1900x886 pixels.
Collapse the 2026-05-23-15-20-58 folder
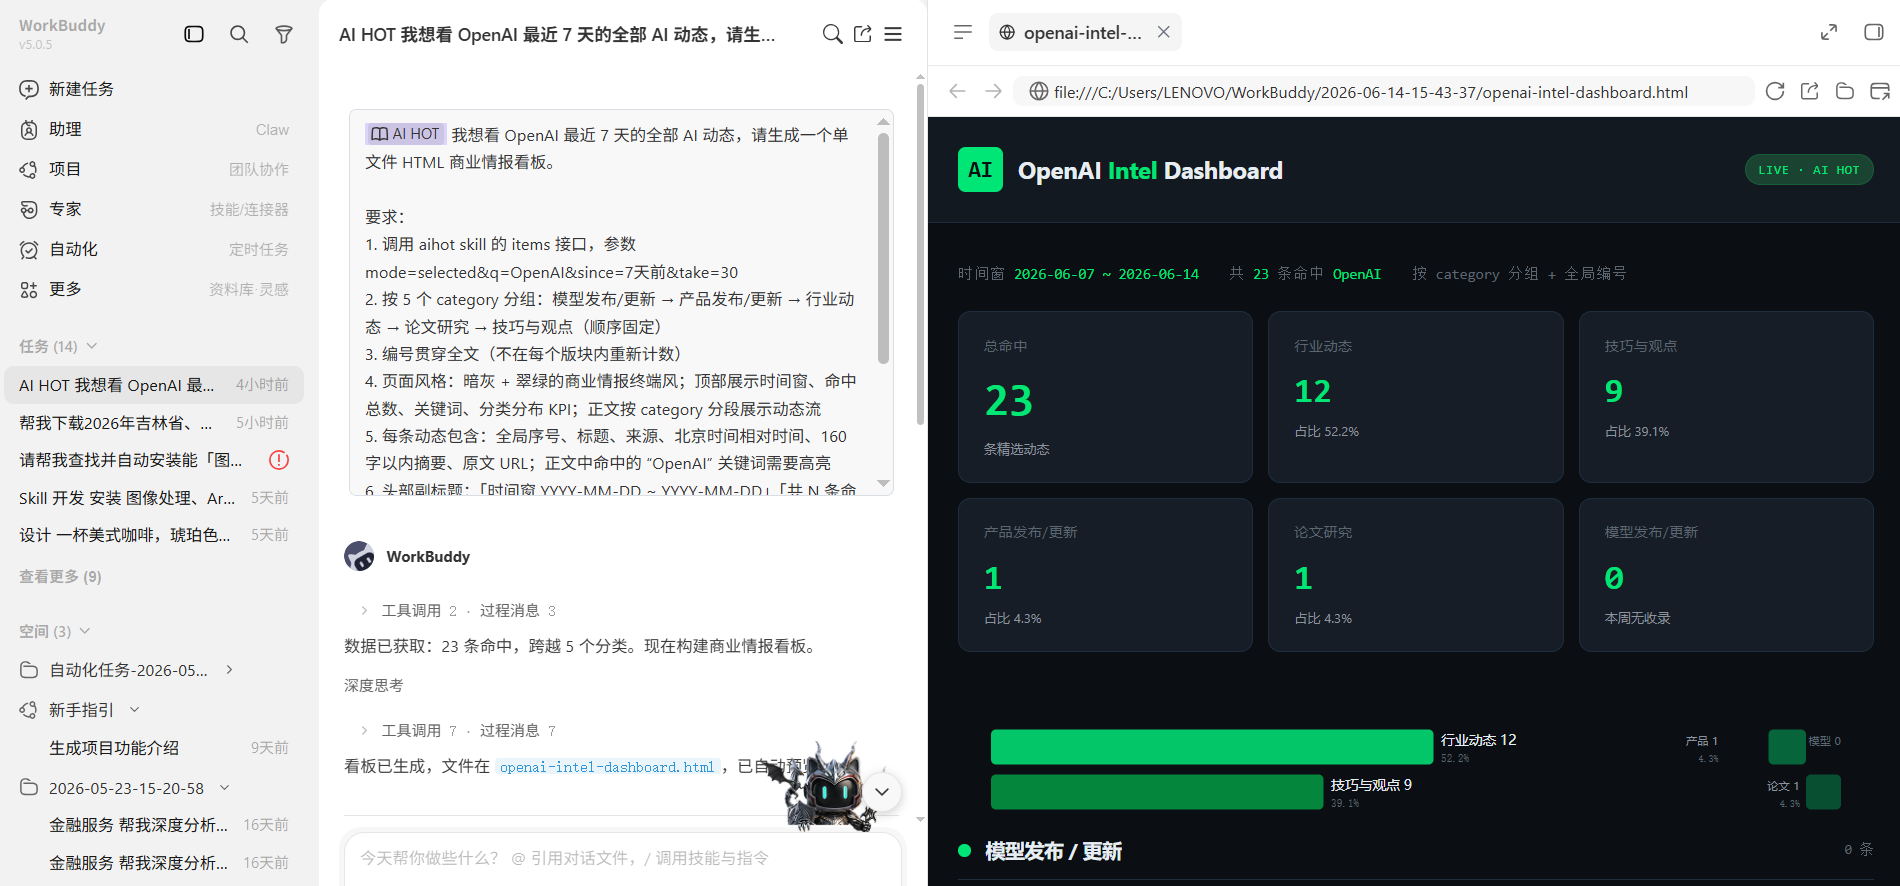pyautogui.click(x=225, y=788)
